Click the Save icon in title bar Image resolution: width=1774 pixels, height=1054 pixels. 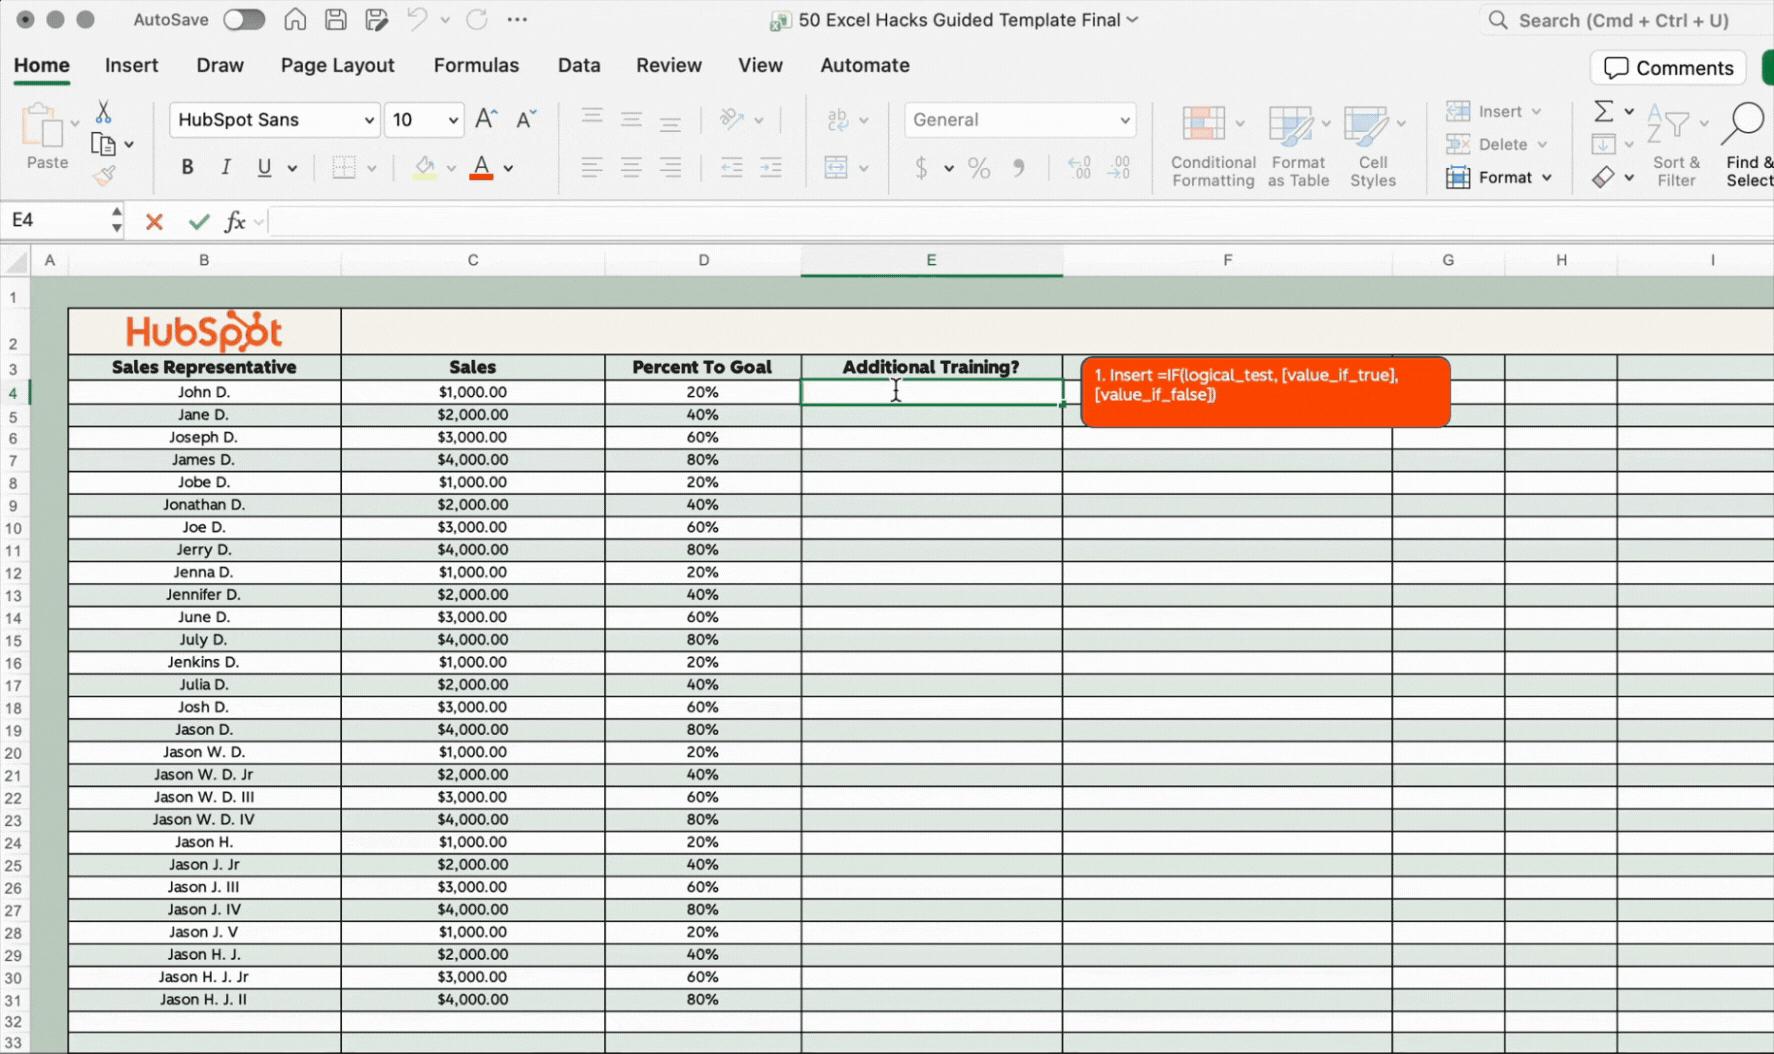pyautogui.click(x=336, y=20)
